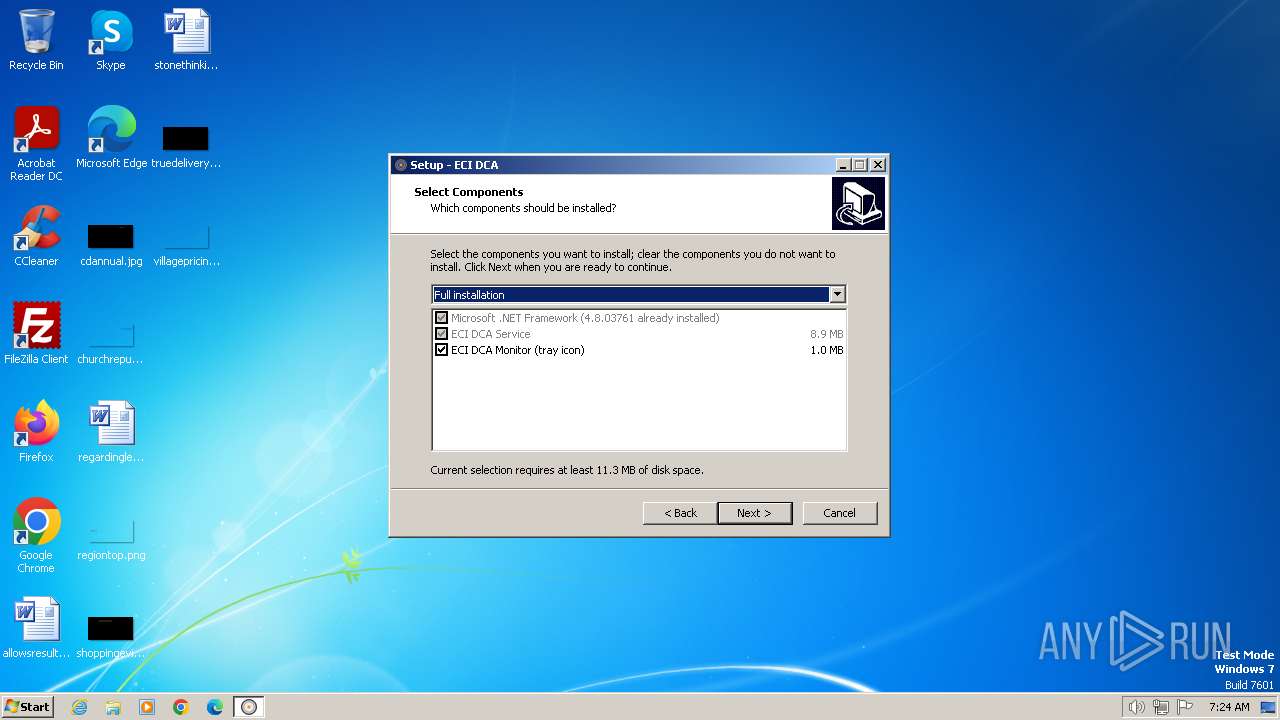Click the Action Center flag tray icon

[1185, 707]
